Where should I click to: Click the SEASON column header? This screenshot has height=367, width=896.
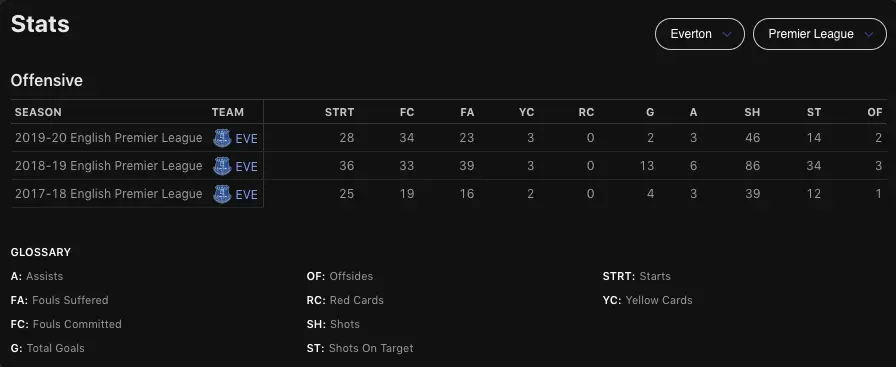(38, 113)
